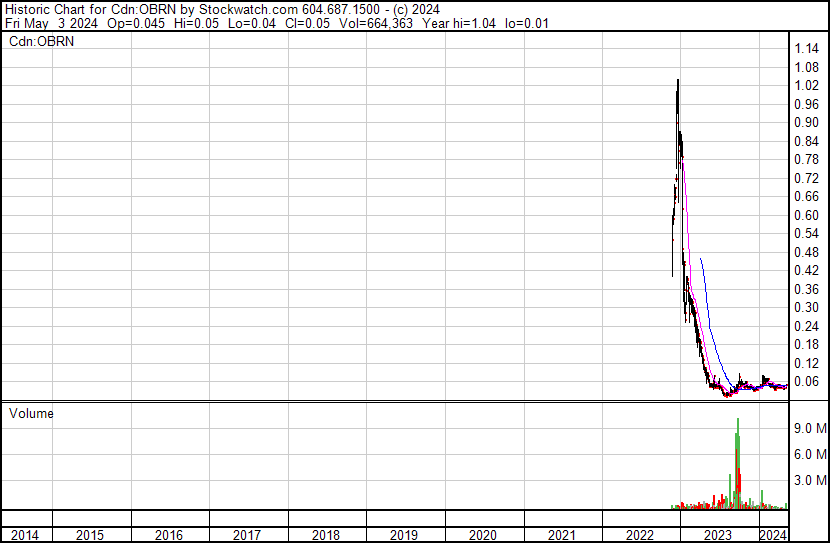Click the 2021 year label on the time axis
The image size is (830, 543).
click(x=562, y=535)
